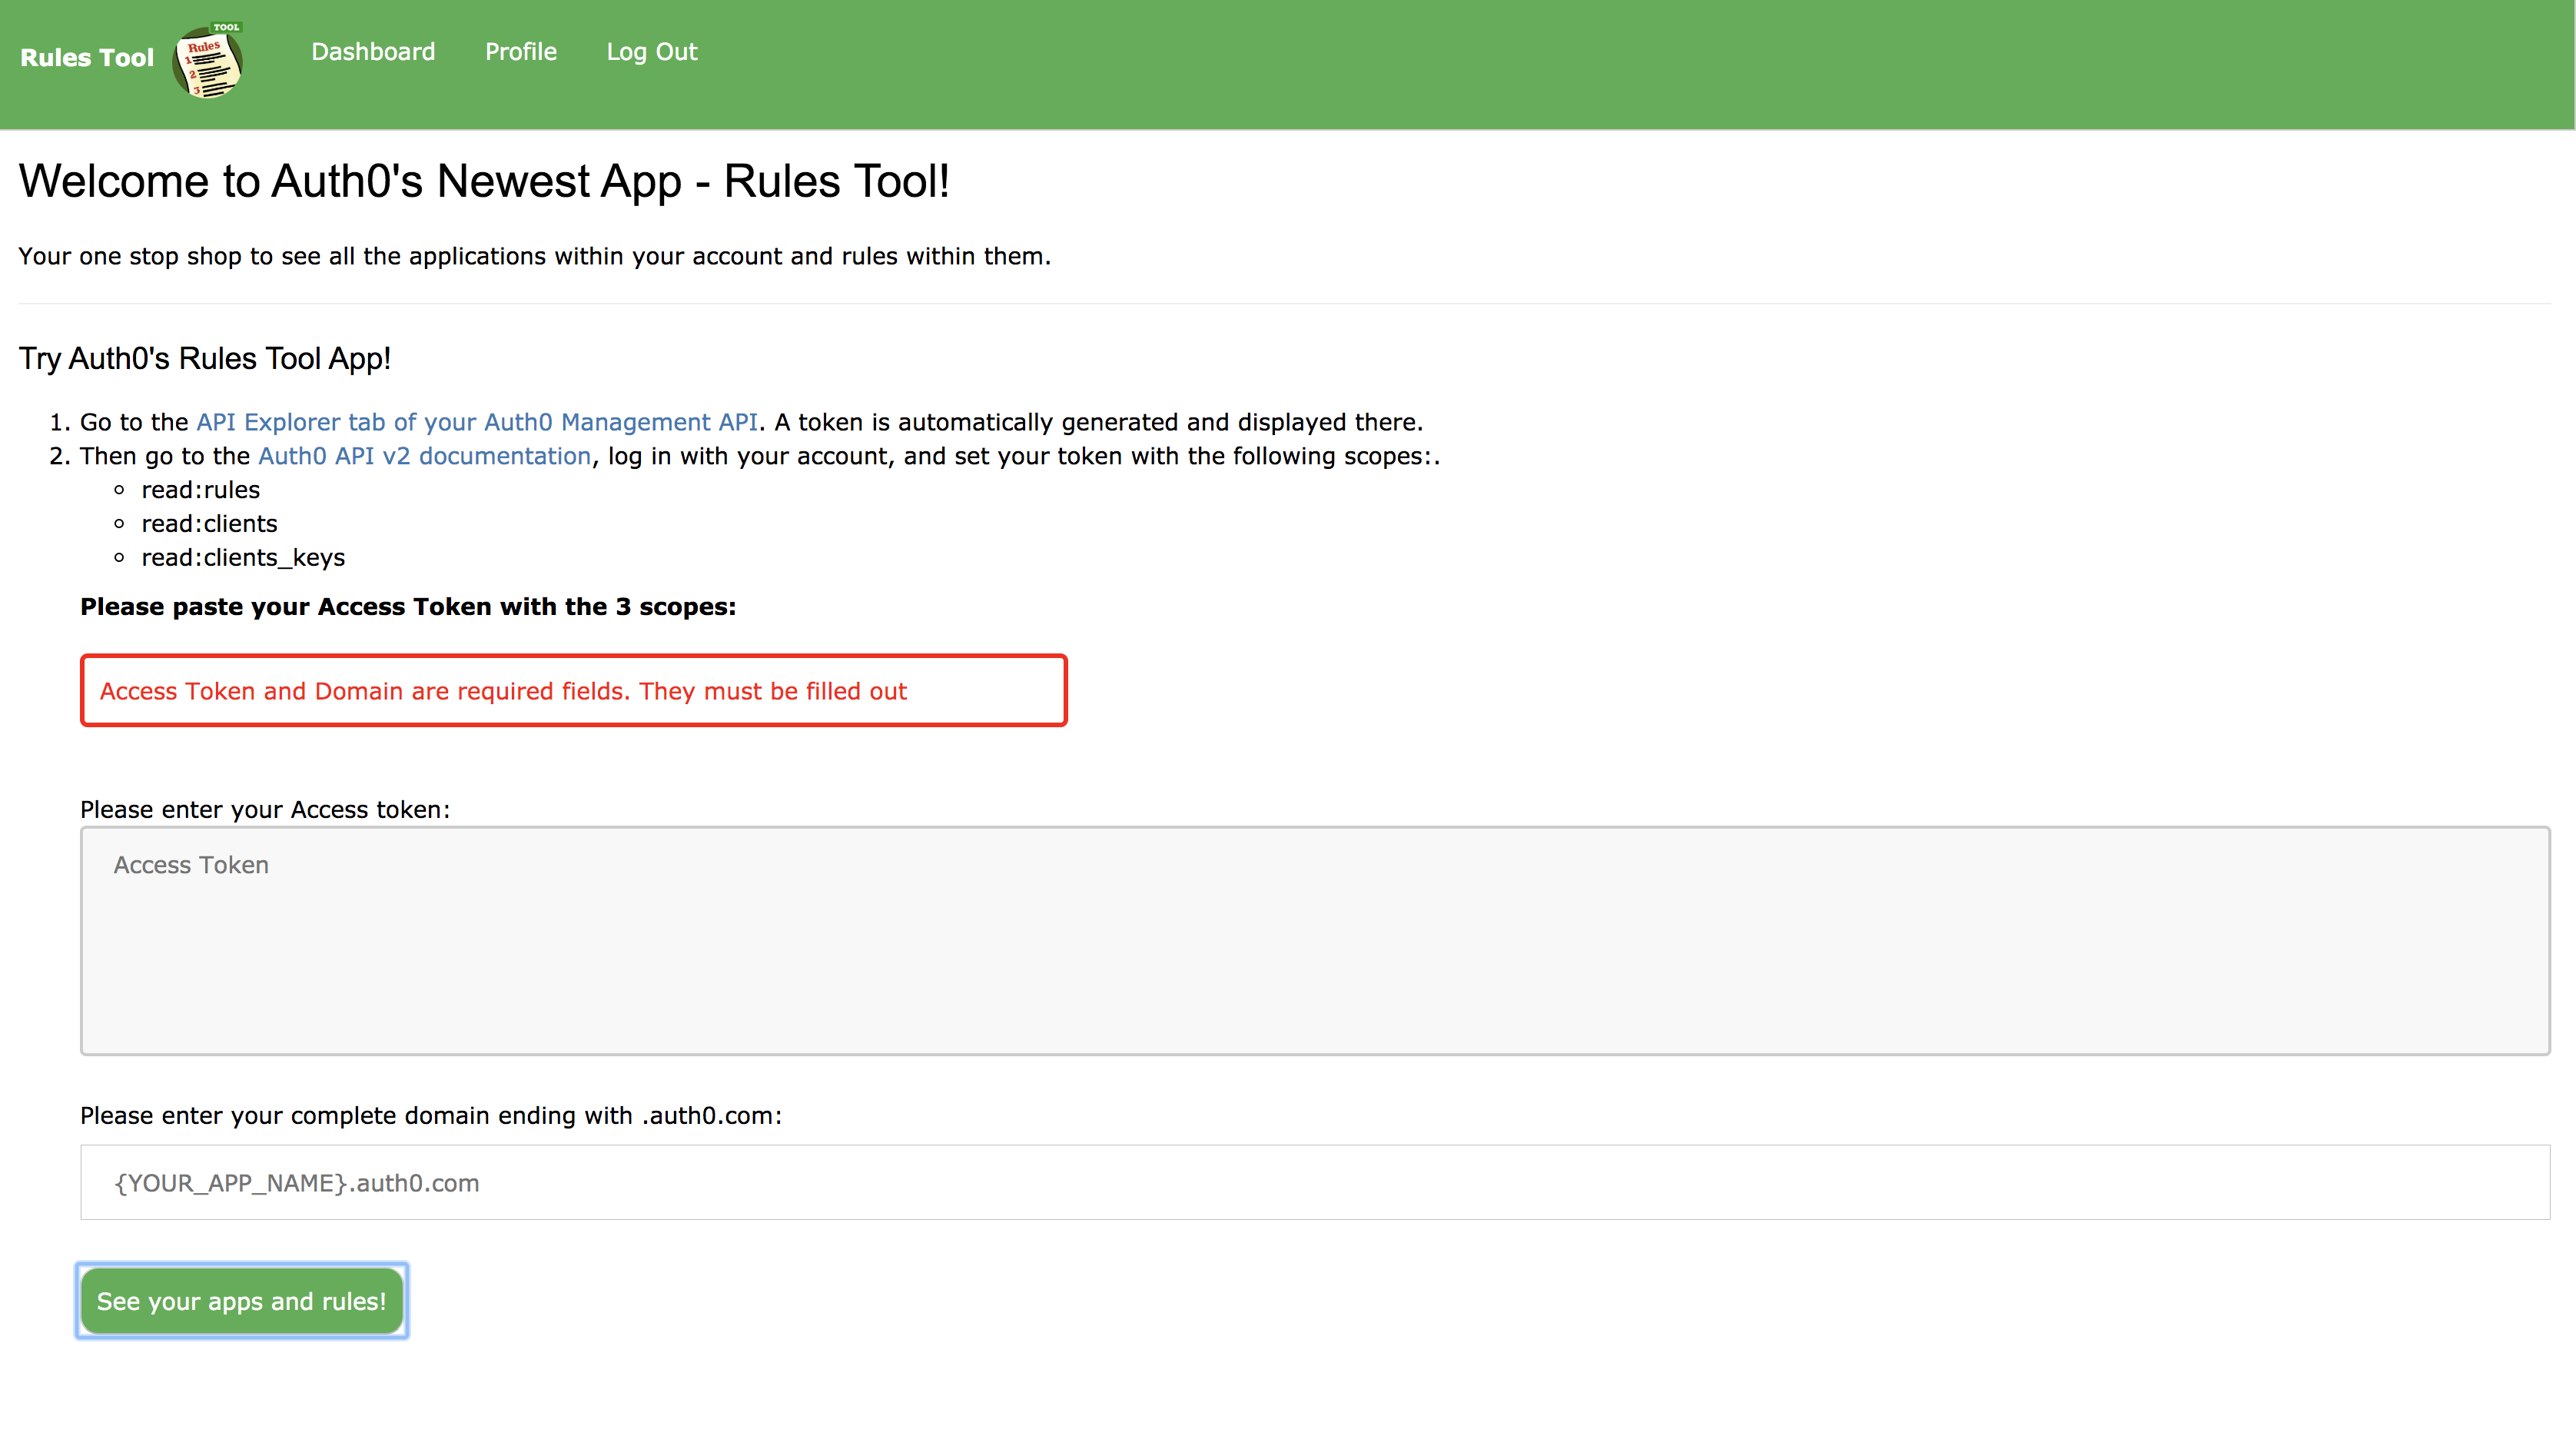Screen dimensions: 2576x1436
Task: Go to the Profile page
Action: click(x=520, y=52)
